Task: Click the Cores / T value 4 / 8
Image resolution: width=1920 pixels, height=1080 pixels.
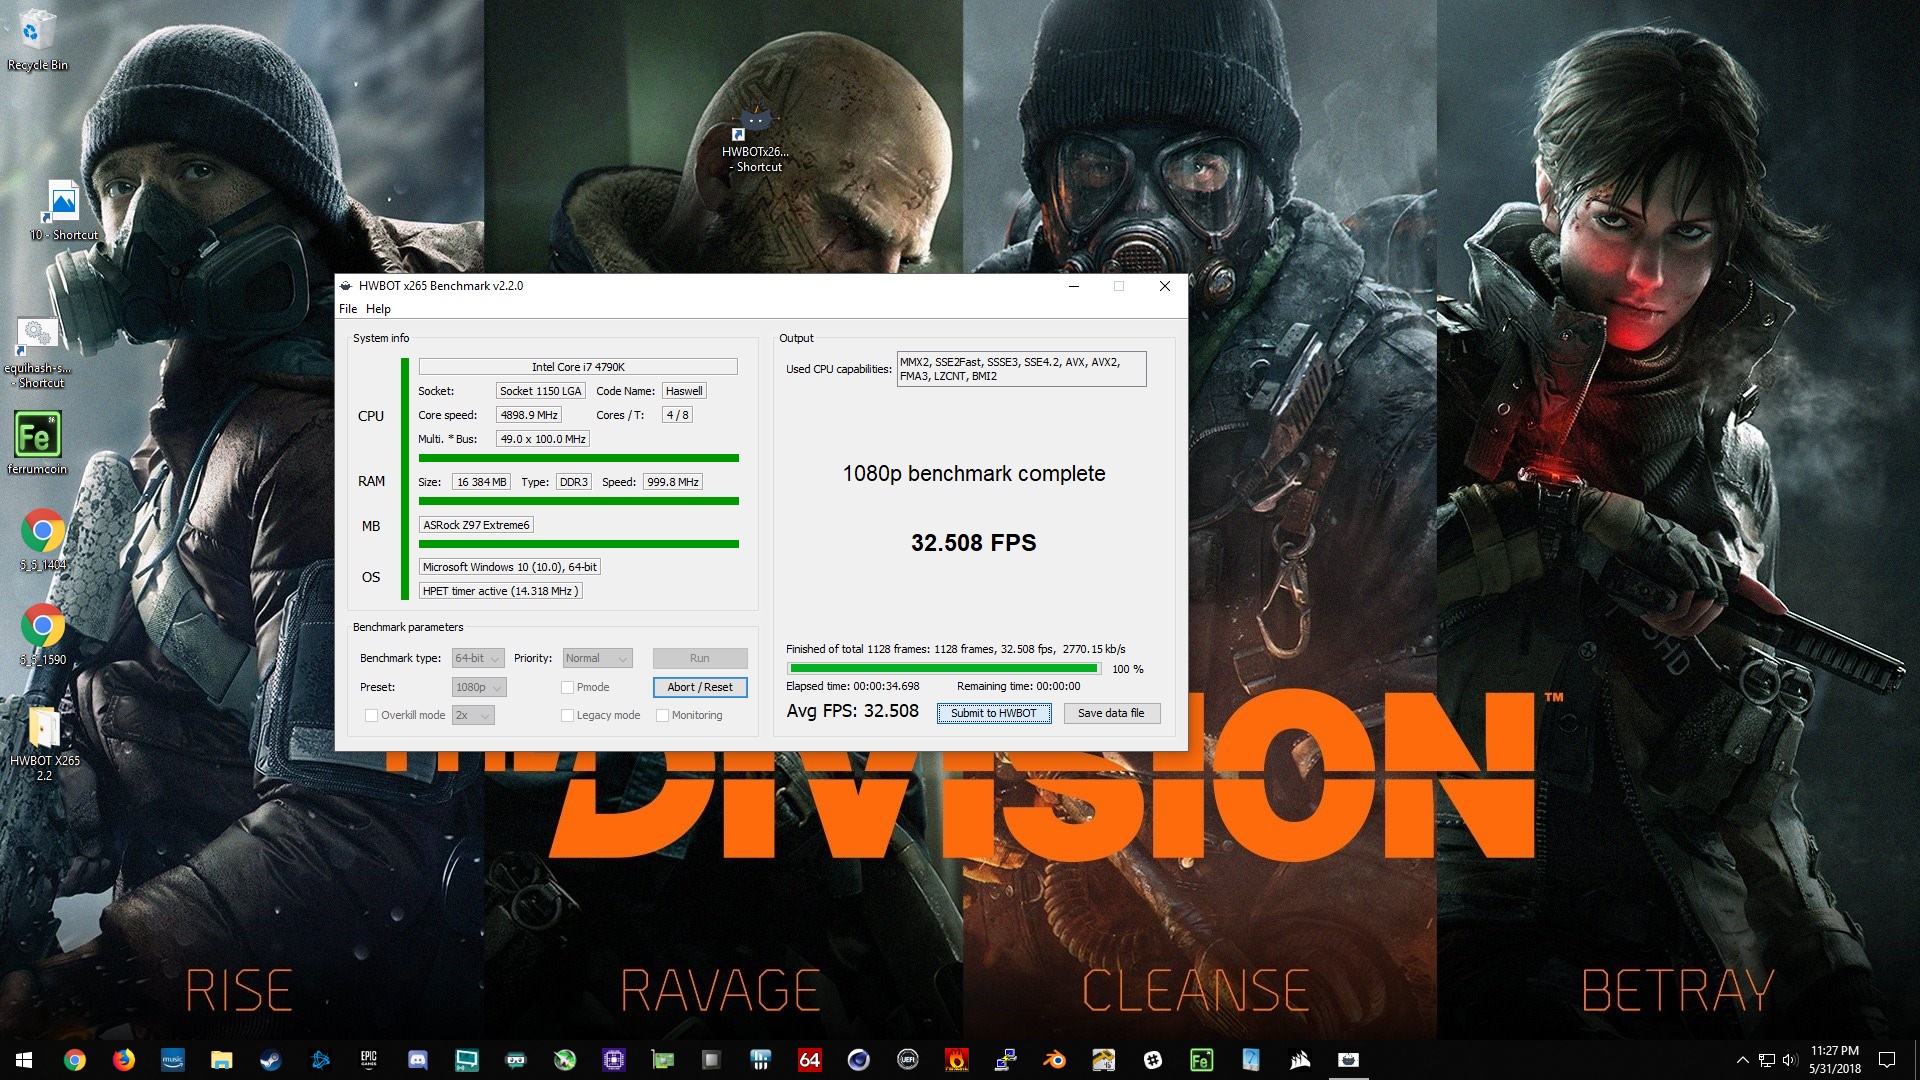Action: (x=677, y=415)
